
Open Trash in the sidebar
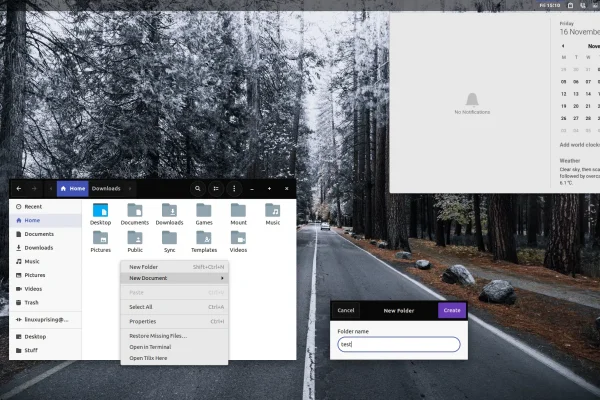[31, 302]
